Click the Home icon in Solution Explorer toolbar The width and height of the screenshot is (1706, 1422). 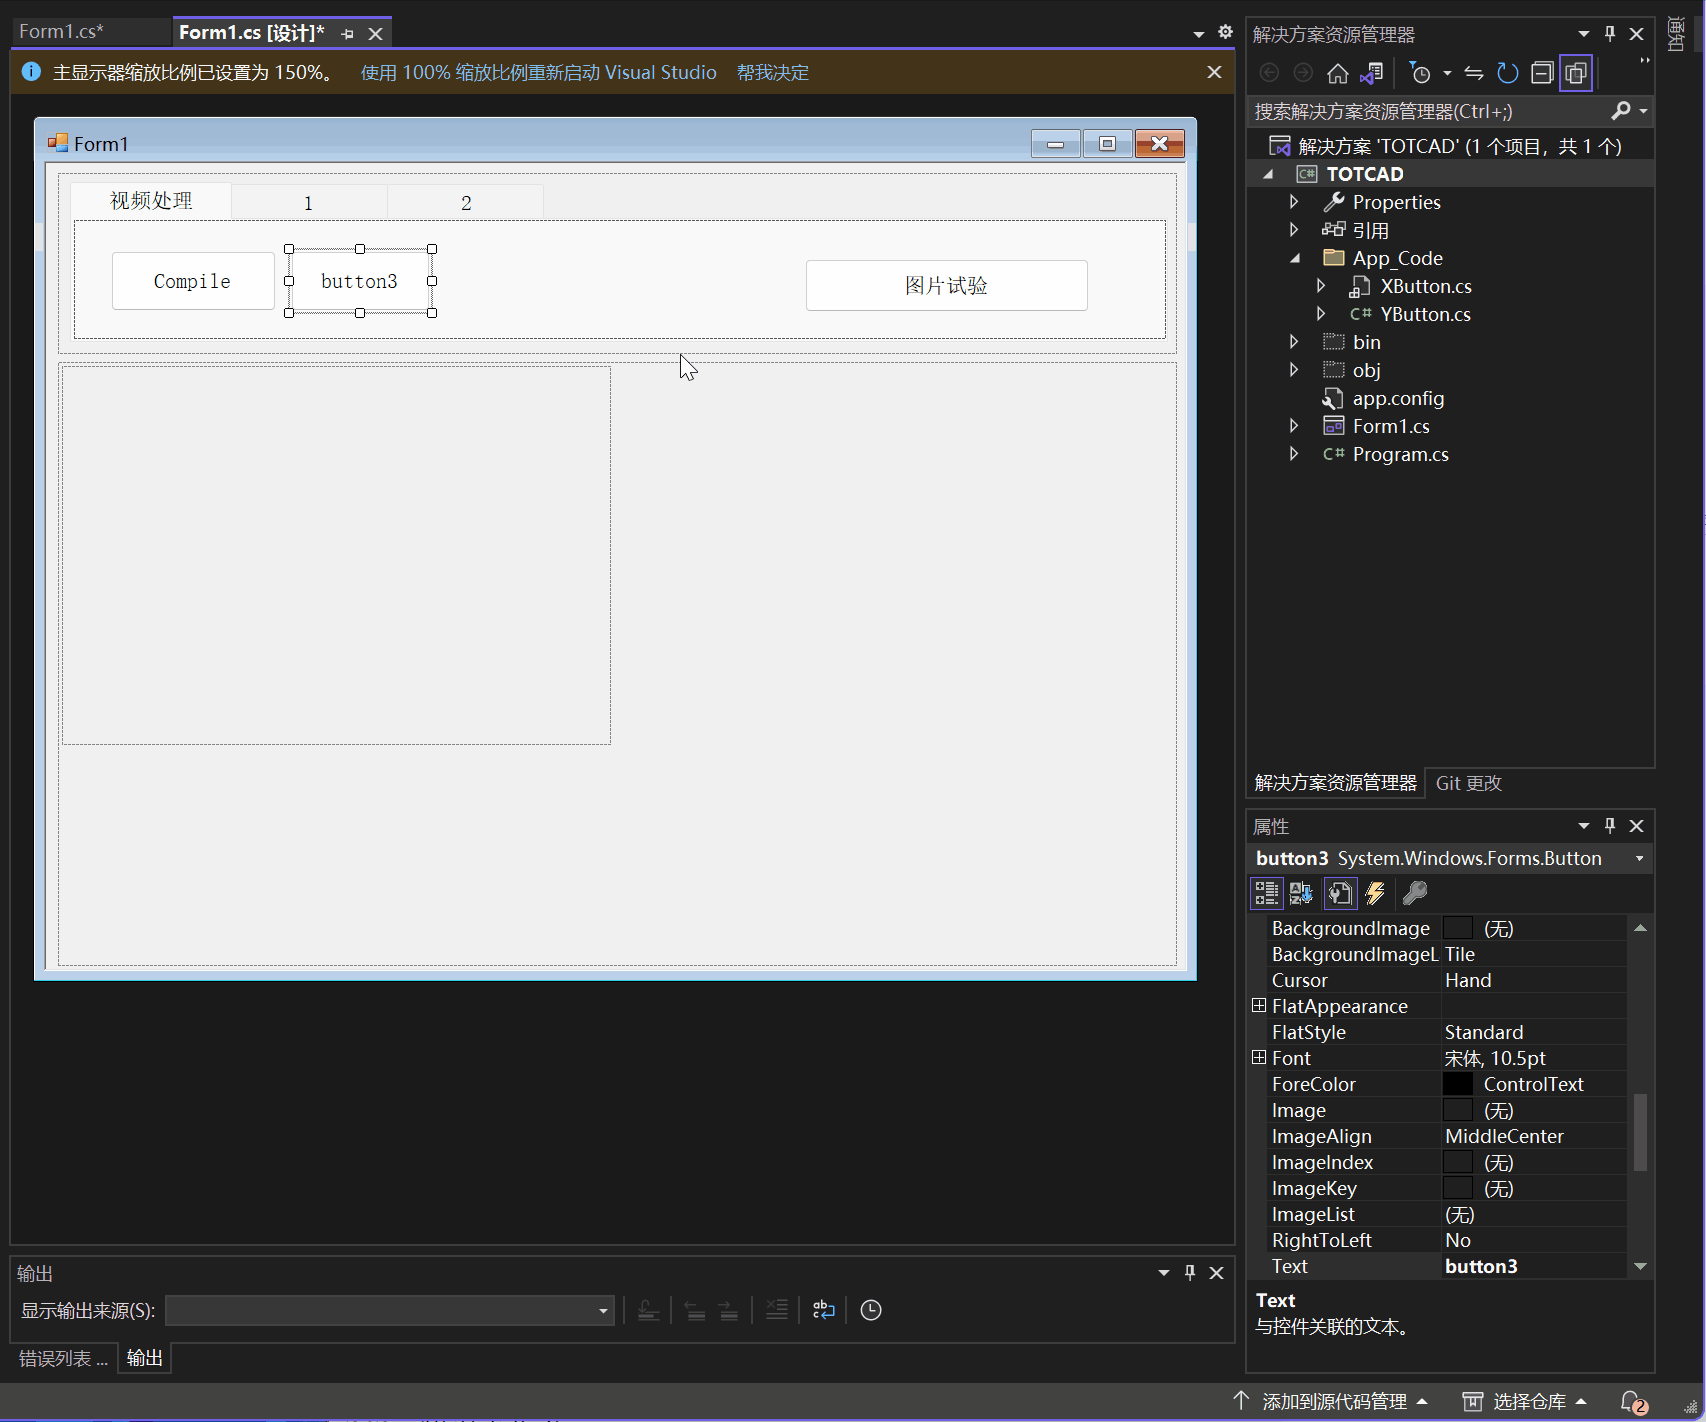(x=1337, y=73)
